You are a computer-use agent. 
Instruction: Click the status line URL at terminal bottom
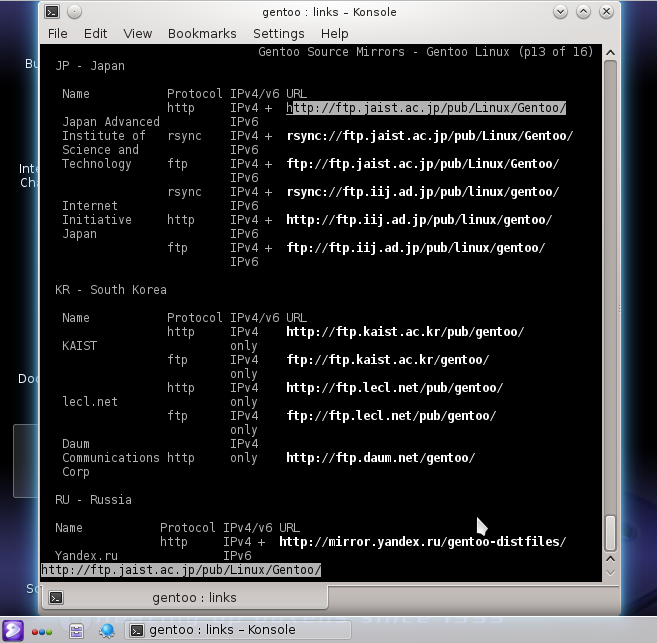181,570
